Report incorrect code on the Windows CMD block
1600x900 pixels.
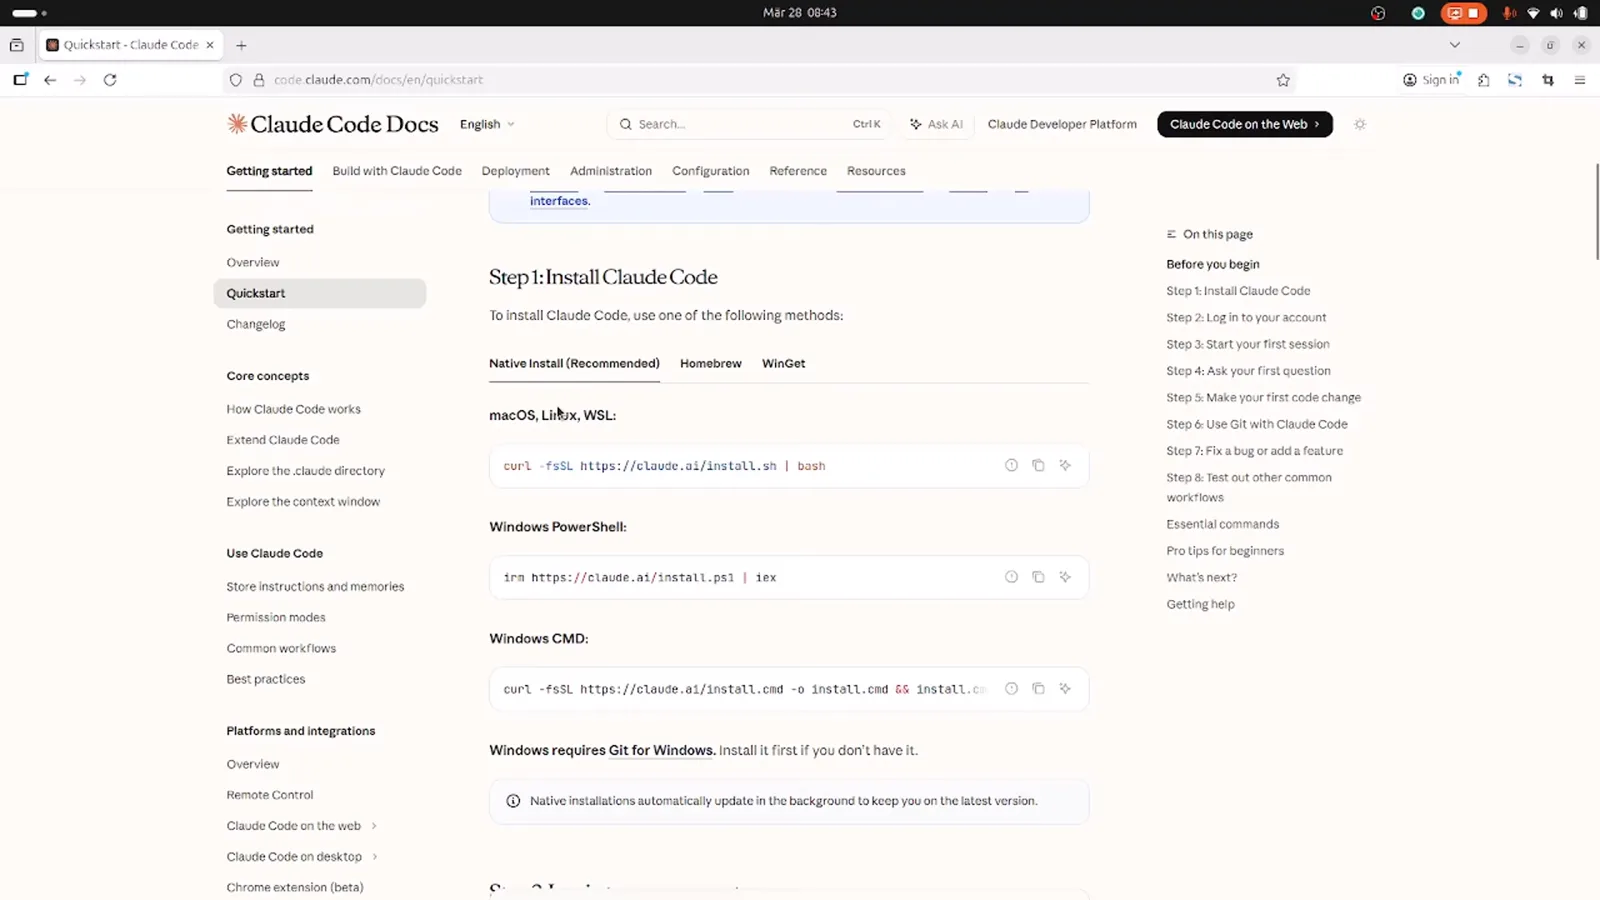pos(1011,688)
